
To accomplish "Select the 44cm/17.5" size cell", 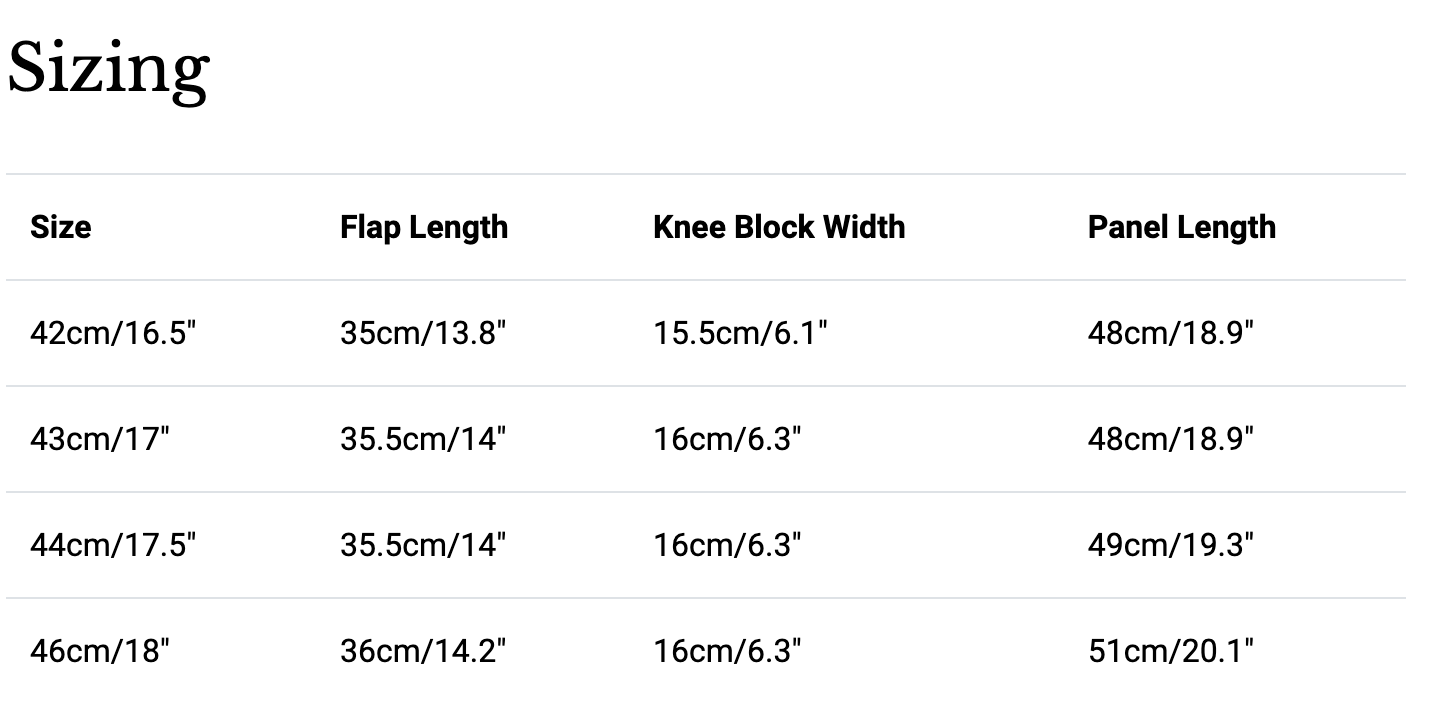I will pos(113,545).
